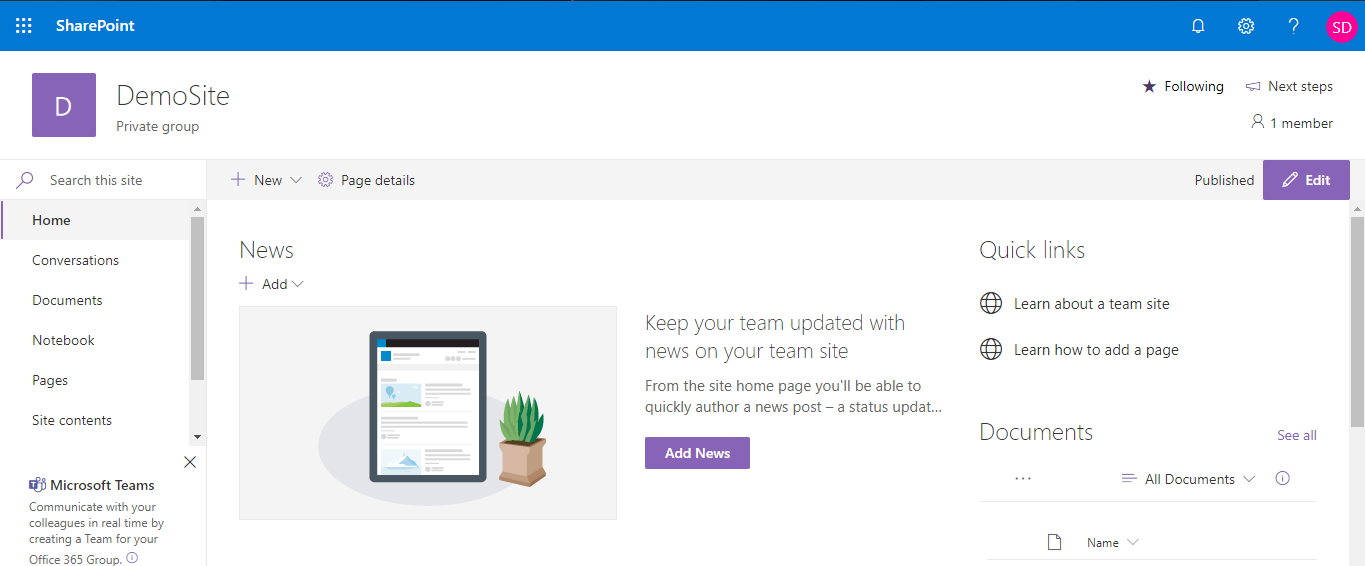The height and width of the screenshot is (566, 1365).
Task: Click the DemoSite site title
Action: coord(173,96)
